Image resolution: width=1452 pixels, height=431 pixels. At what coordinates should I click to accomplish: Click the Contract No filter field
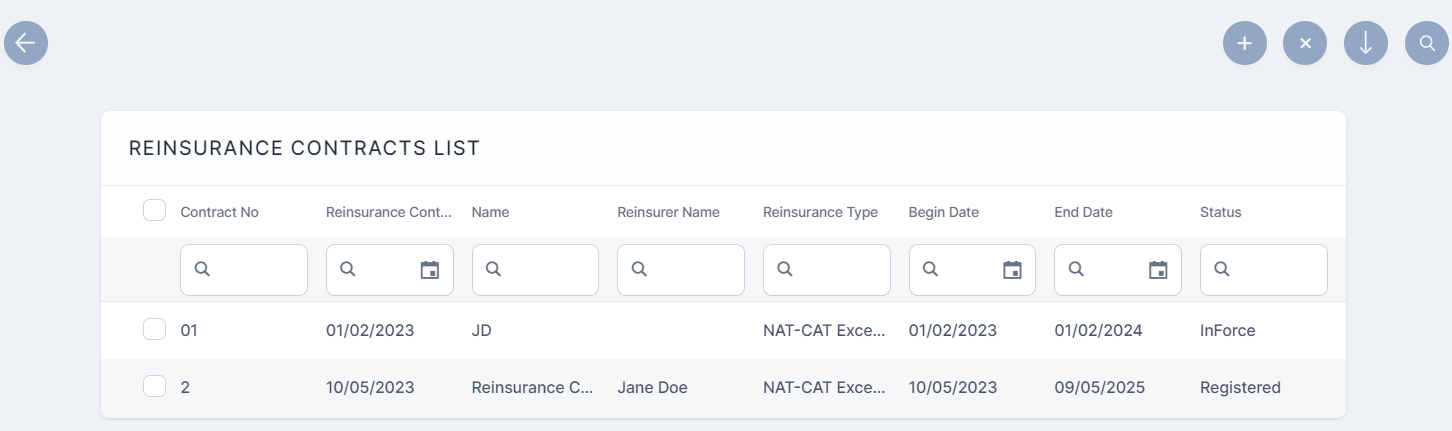tap(255, 270)
